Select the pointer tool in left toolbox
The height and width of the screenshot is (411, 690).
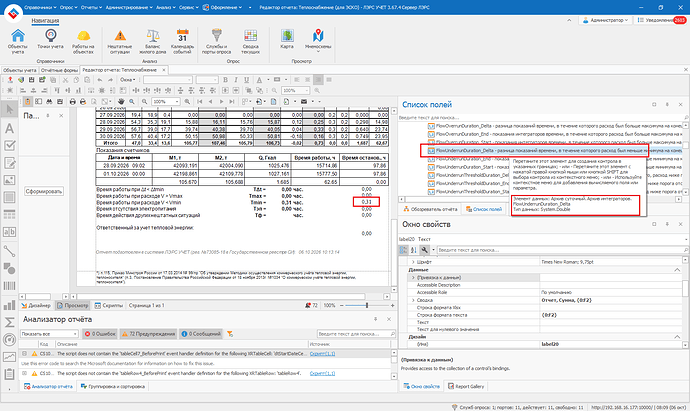[9, 110]
